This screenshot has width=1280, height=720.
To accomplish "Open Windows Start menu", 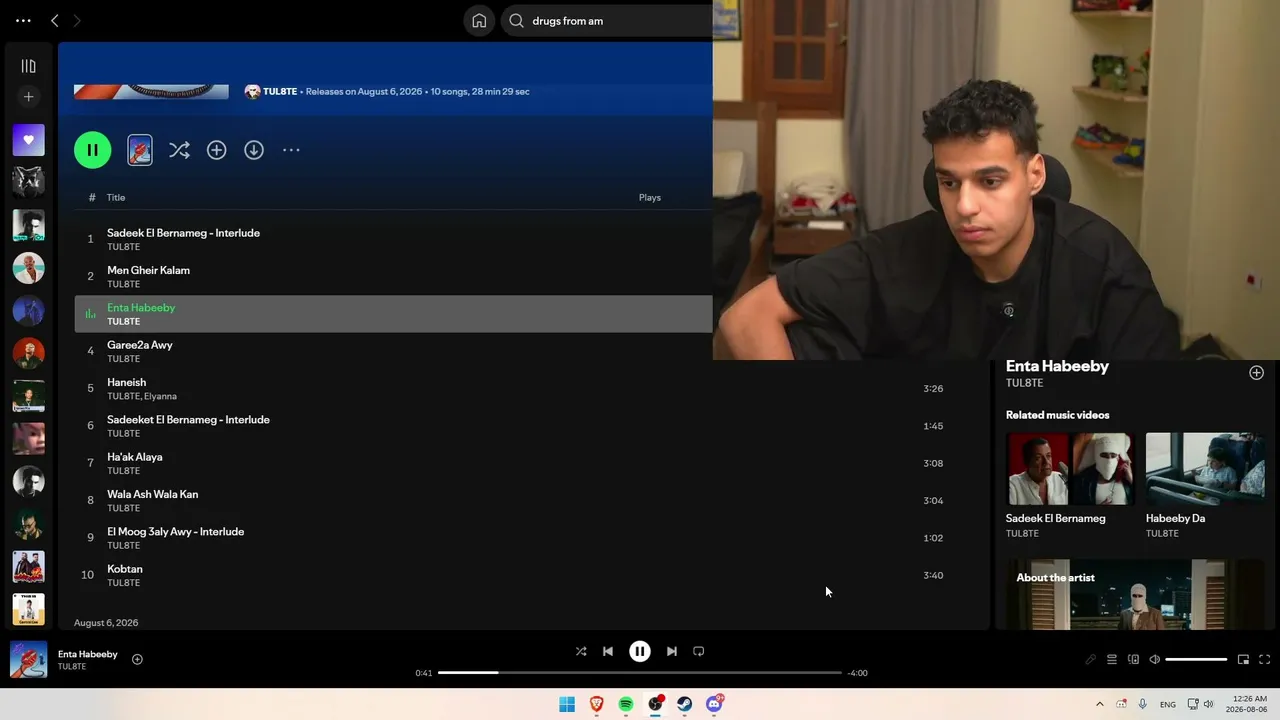I will pyautogui.click(x=567, y=704).
